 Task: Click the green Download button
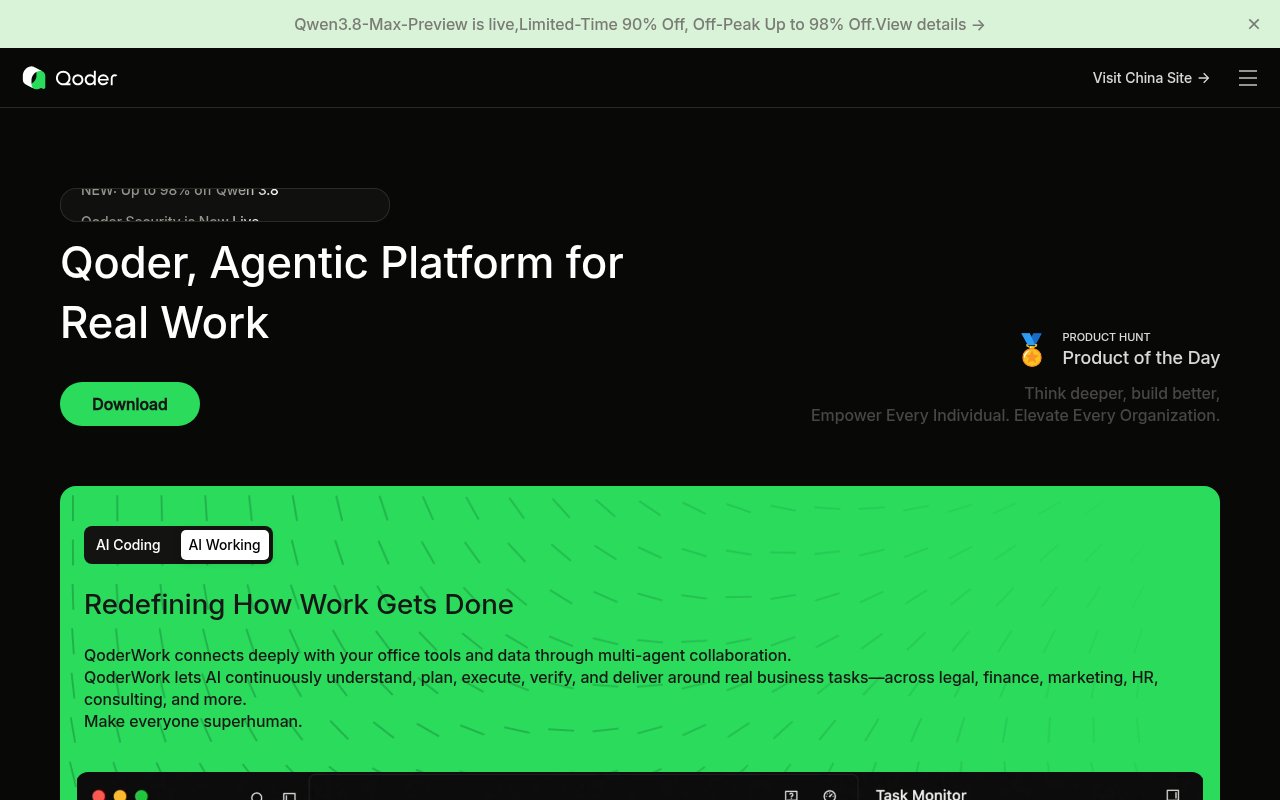(x=130, y=404)
